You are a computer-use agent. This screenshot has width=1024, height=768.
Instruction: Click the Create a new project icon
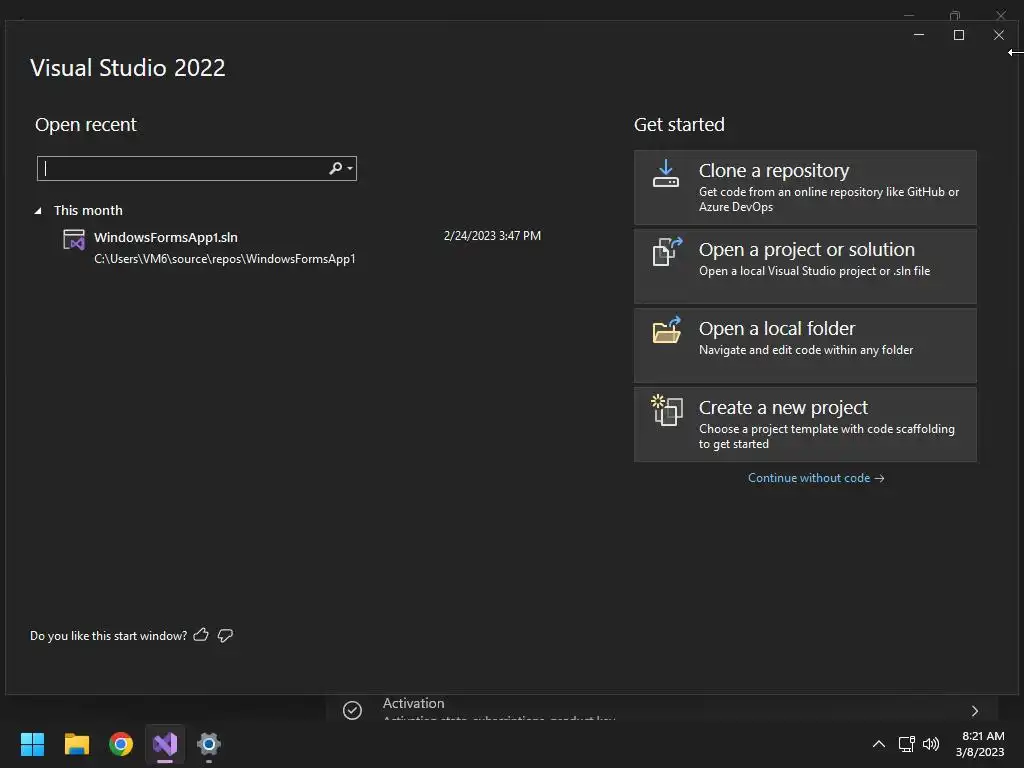(x=667, y=410)
